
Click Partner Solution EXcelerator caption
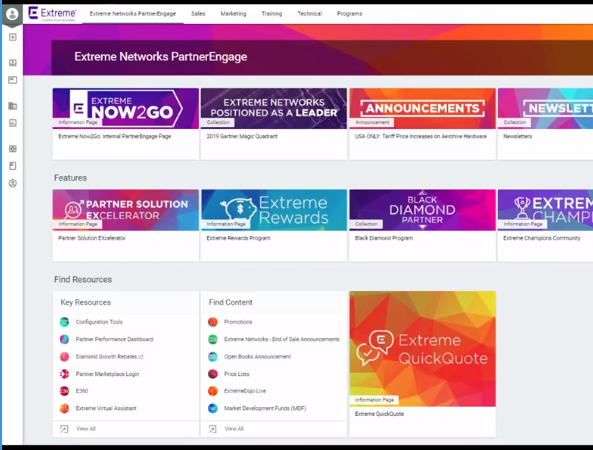[92, 238]
